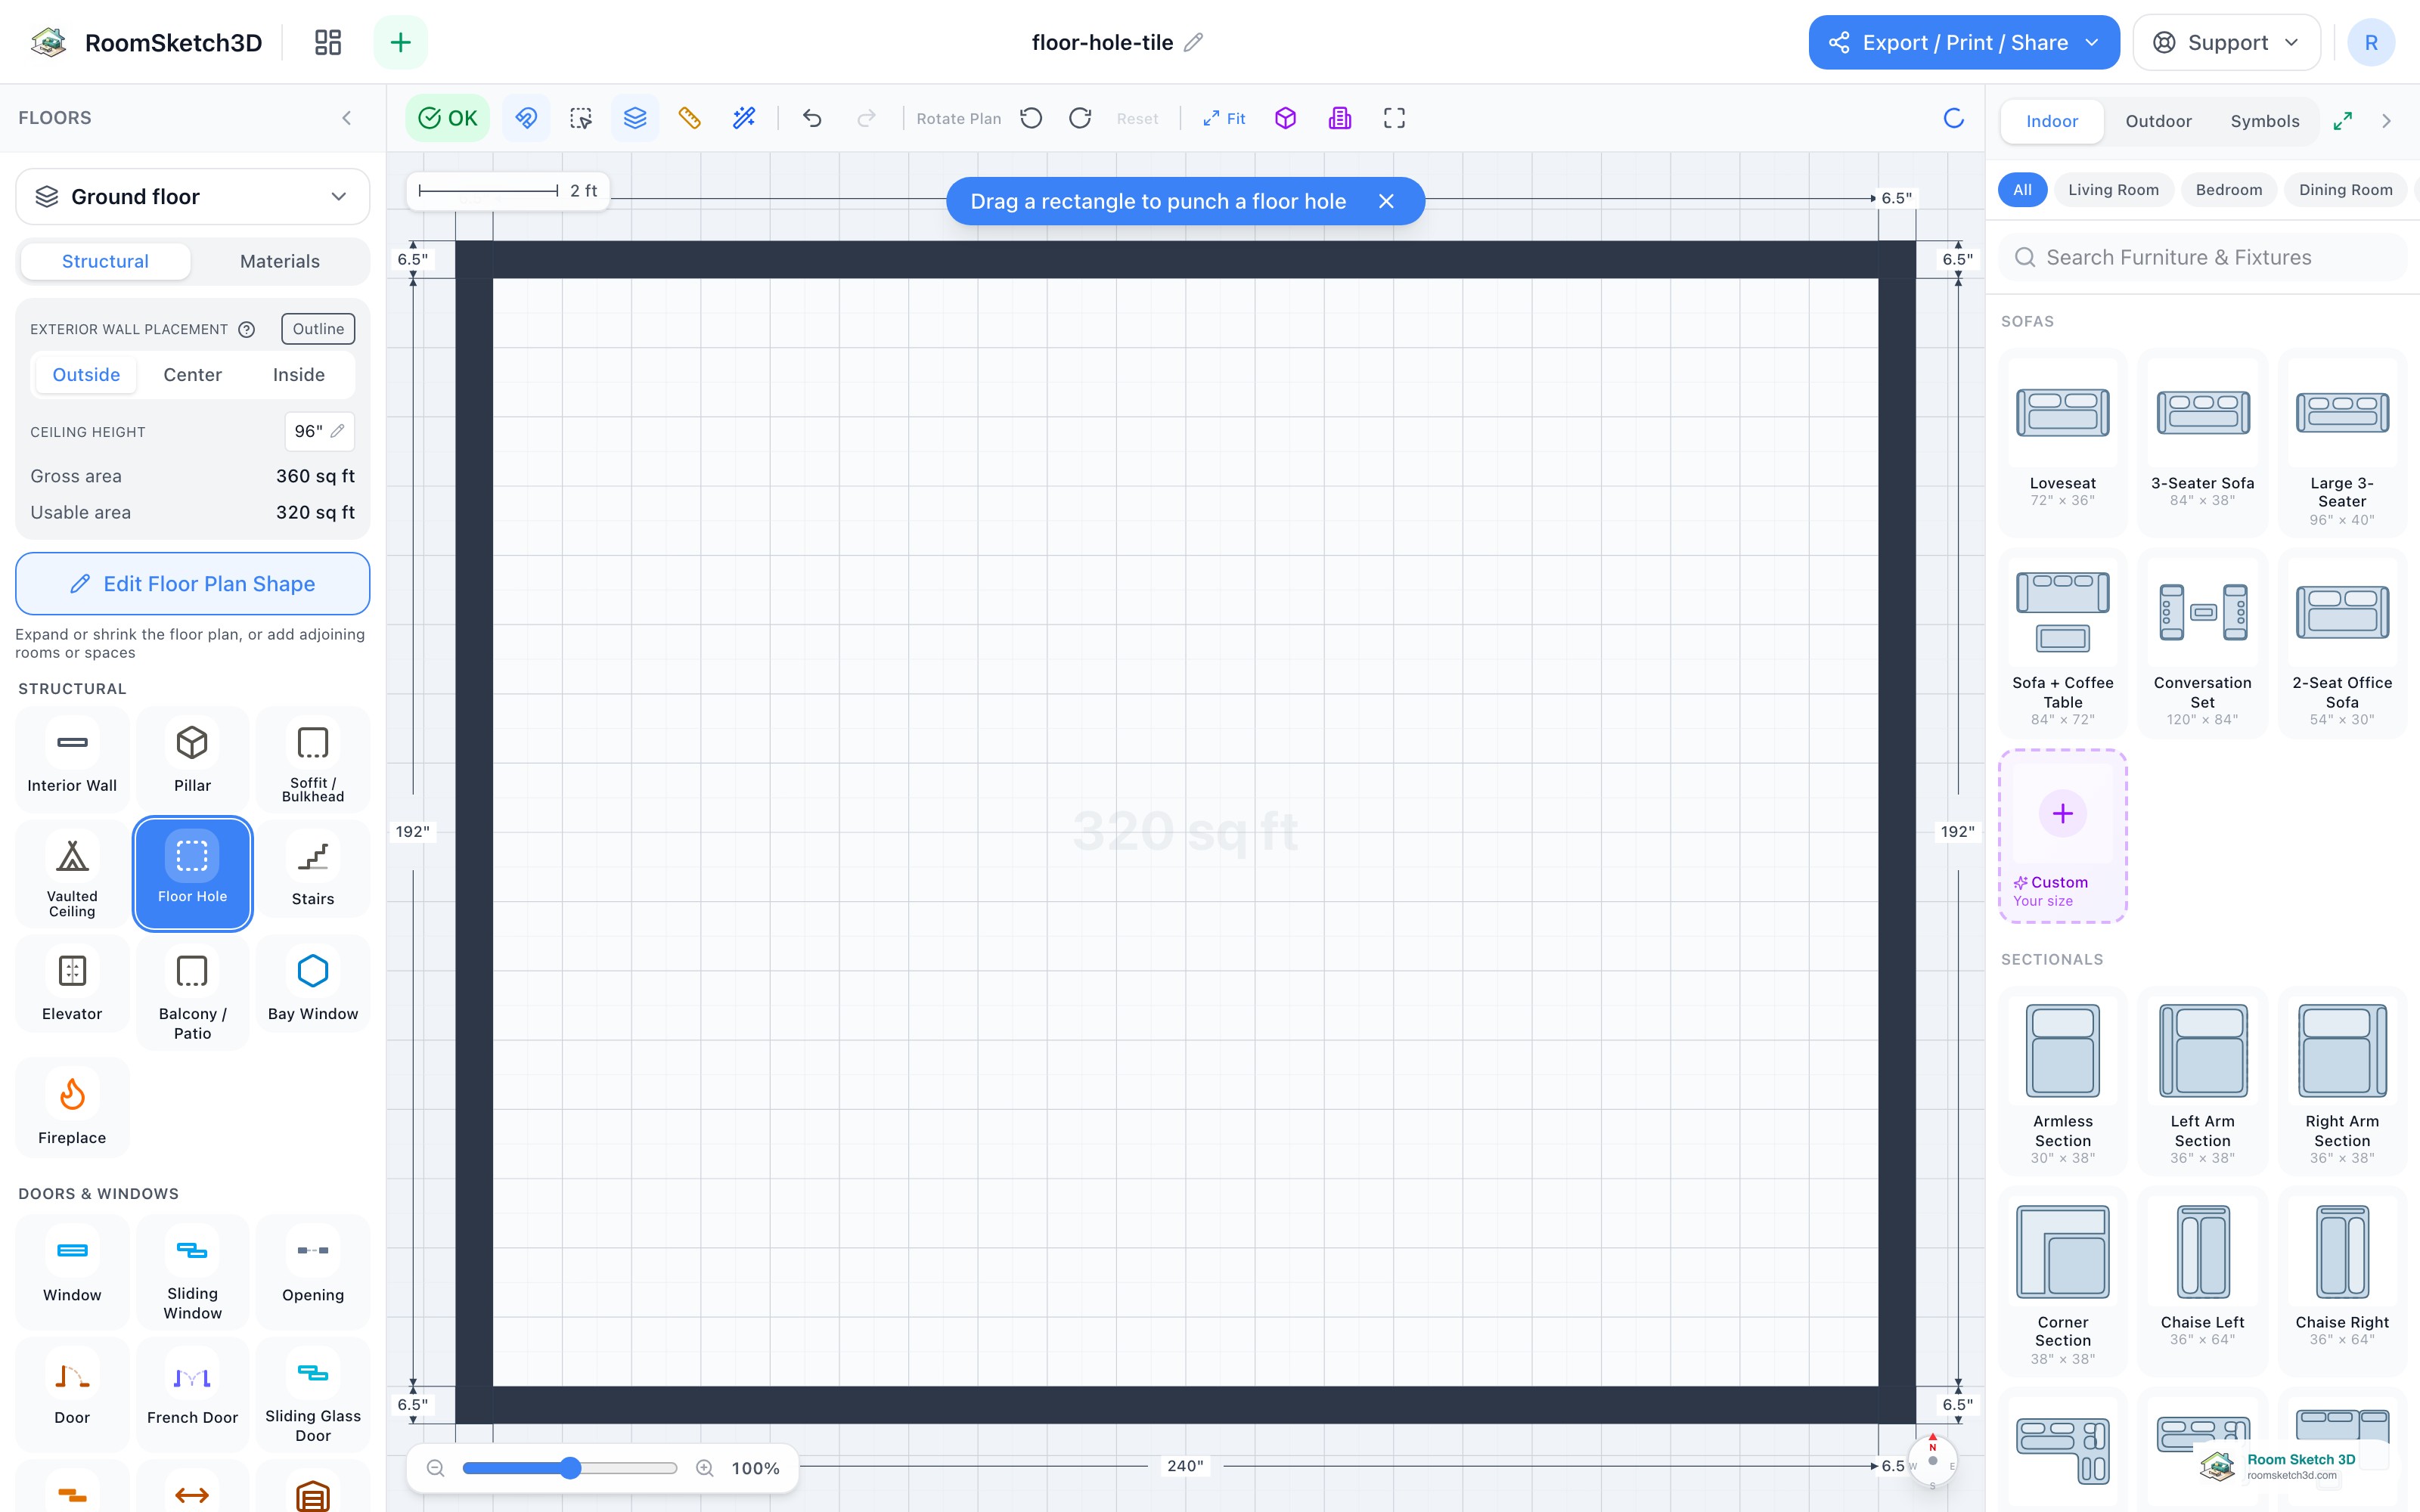
Task: Select the measuring tape tool
Action: coord(689,118)
